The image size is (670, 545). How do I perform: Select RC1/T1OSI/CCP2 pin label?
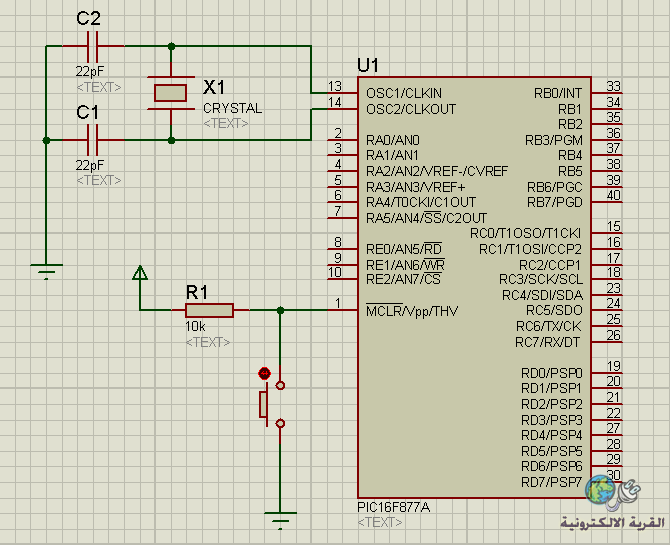pos(530,249)
